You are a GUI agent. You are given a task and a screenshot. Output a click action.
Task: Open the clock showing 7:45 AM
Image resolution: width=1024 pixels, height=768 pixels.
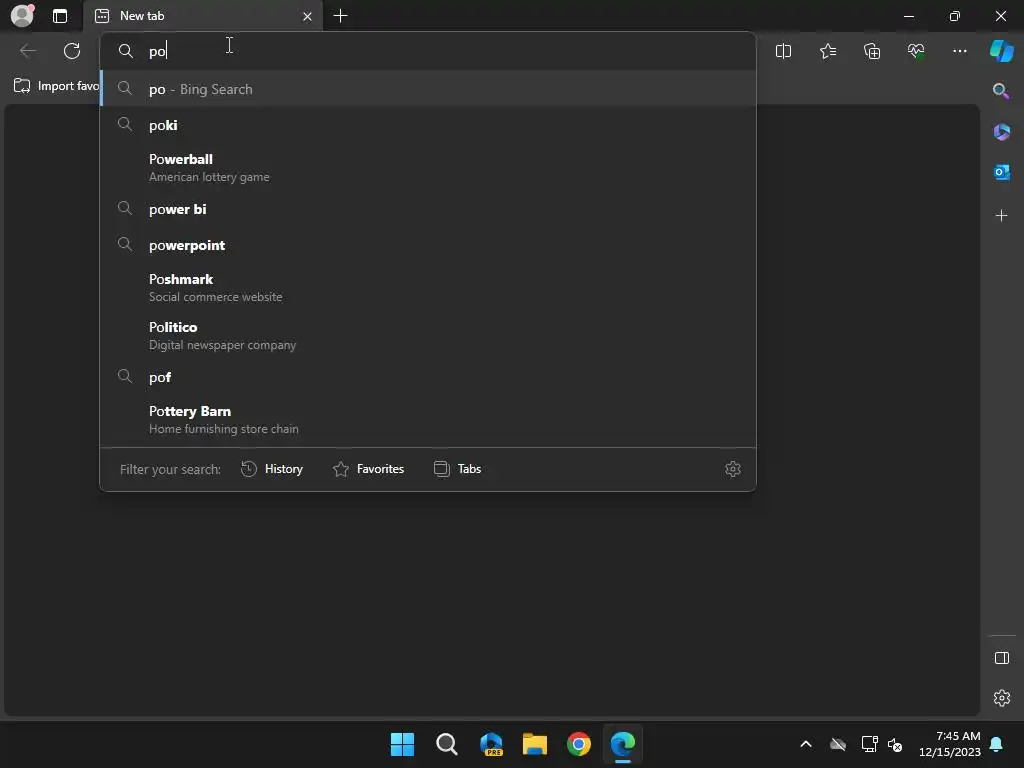point(950,744)
